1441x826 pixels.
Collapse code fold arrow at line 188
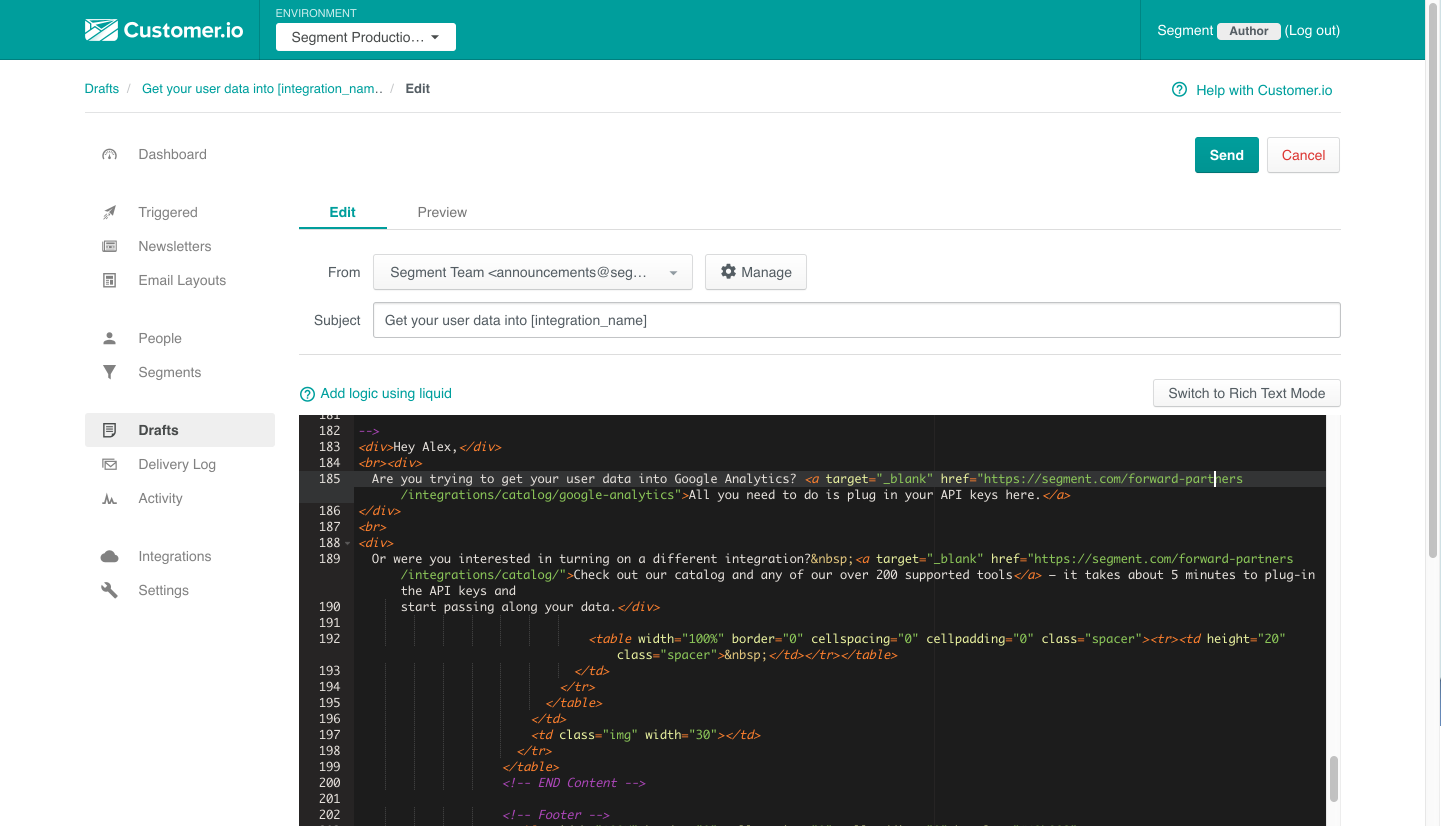point(347,543)
